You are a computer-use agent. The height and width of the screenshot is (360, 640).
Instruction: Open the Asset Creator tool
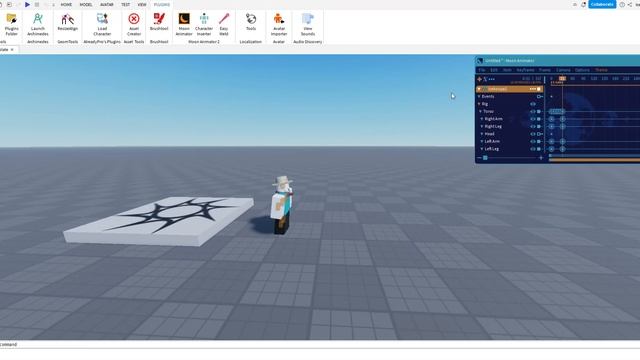pyautogui.click(x=134, y=24)
